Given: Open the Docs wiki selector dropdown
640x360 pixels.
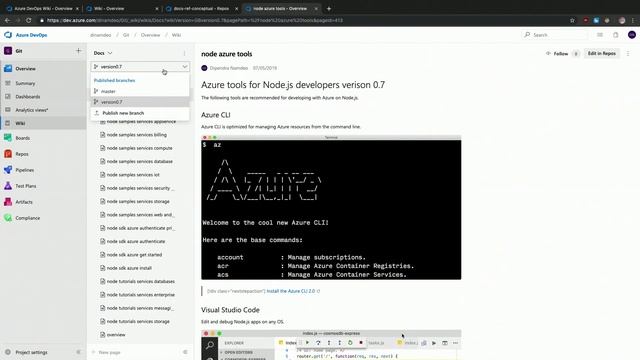Looking at the screenshot, I should point(103,53).
